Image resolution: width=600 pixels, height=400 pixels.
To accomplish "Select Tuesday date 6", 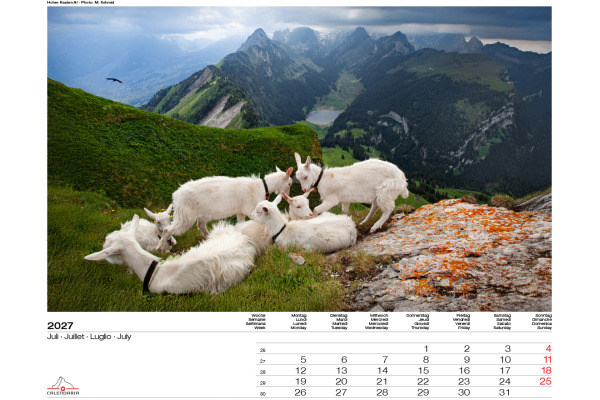I will [344, 360].
